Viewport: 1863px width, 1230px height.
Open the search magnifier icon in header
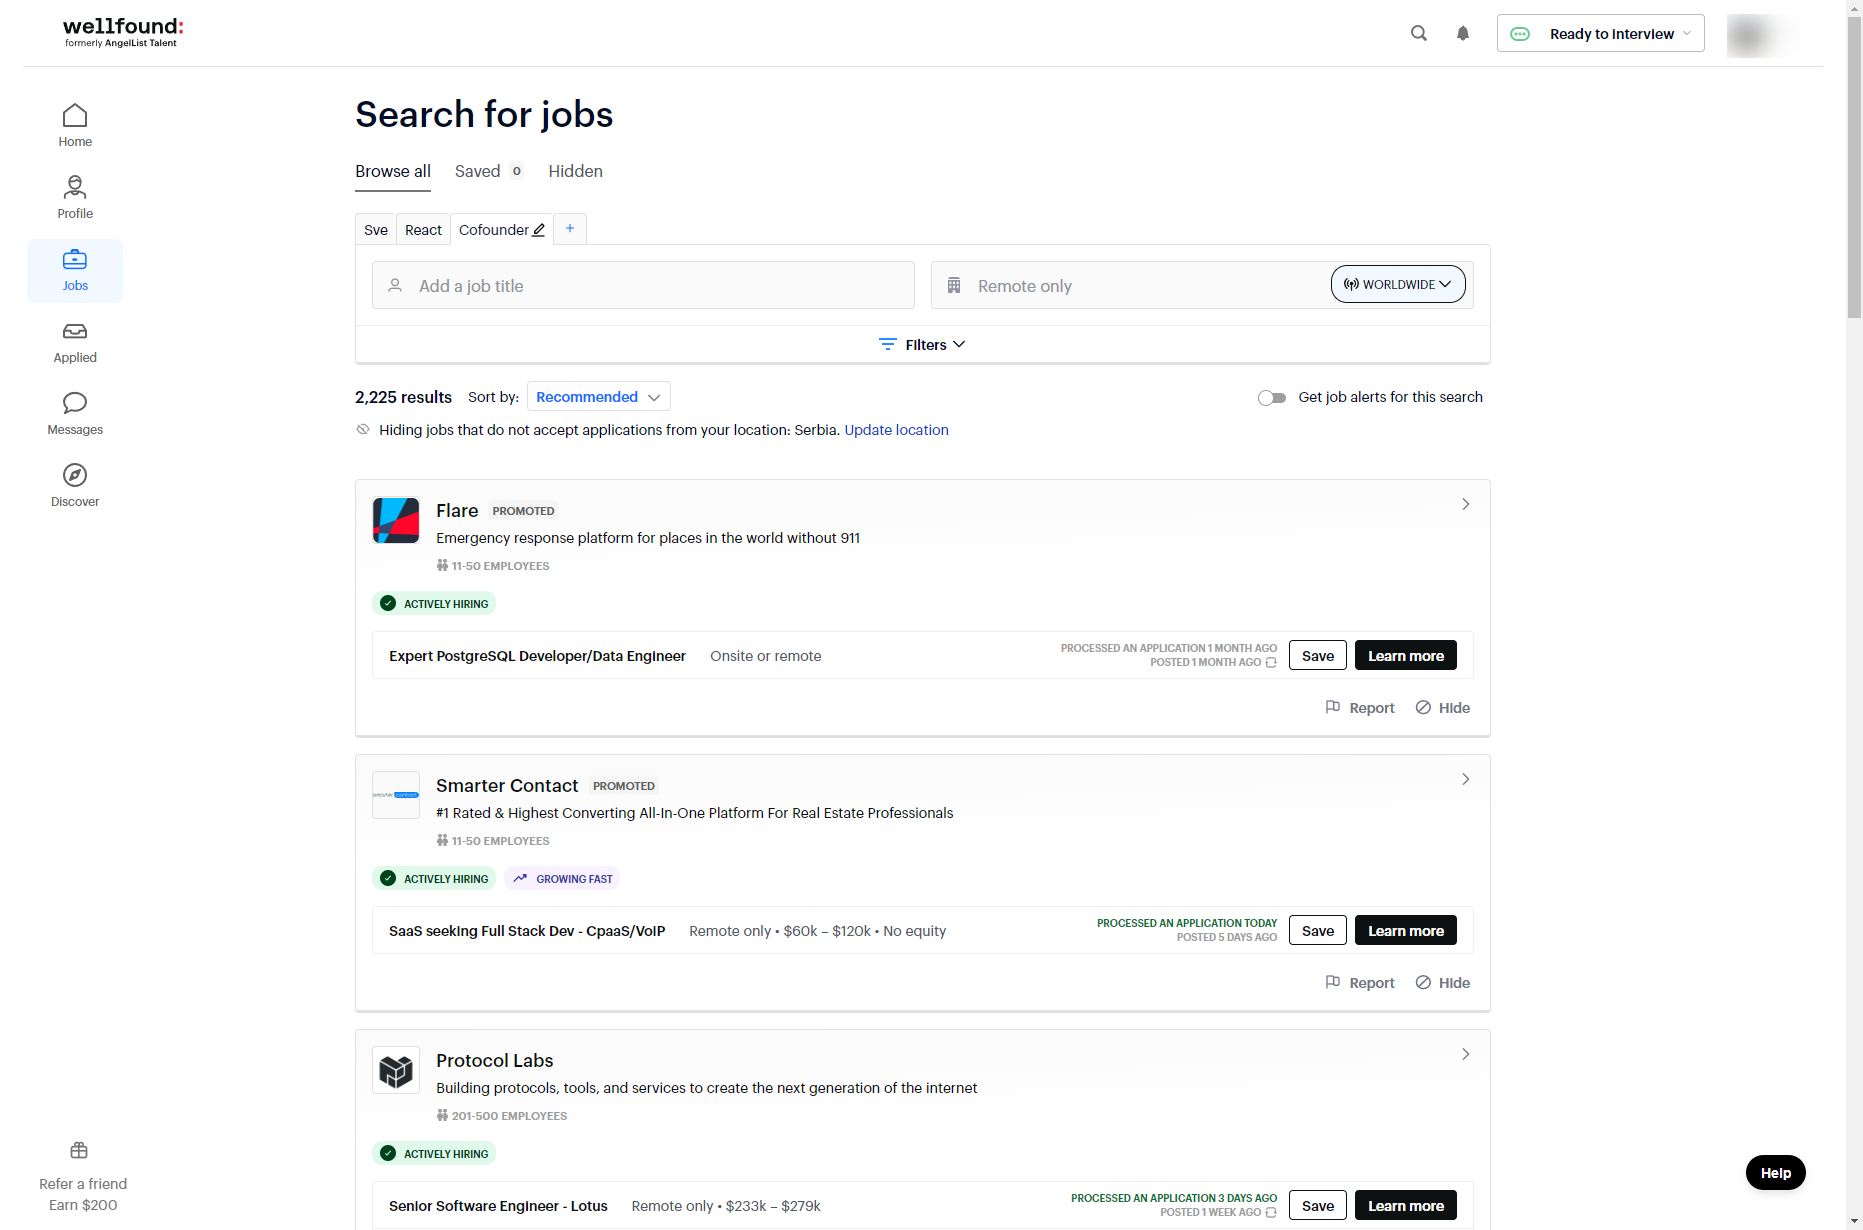coord(1418,33)
